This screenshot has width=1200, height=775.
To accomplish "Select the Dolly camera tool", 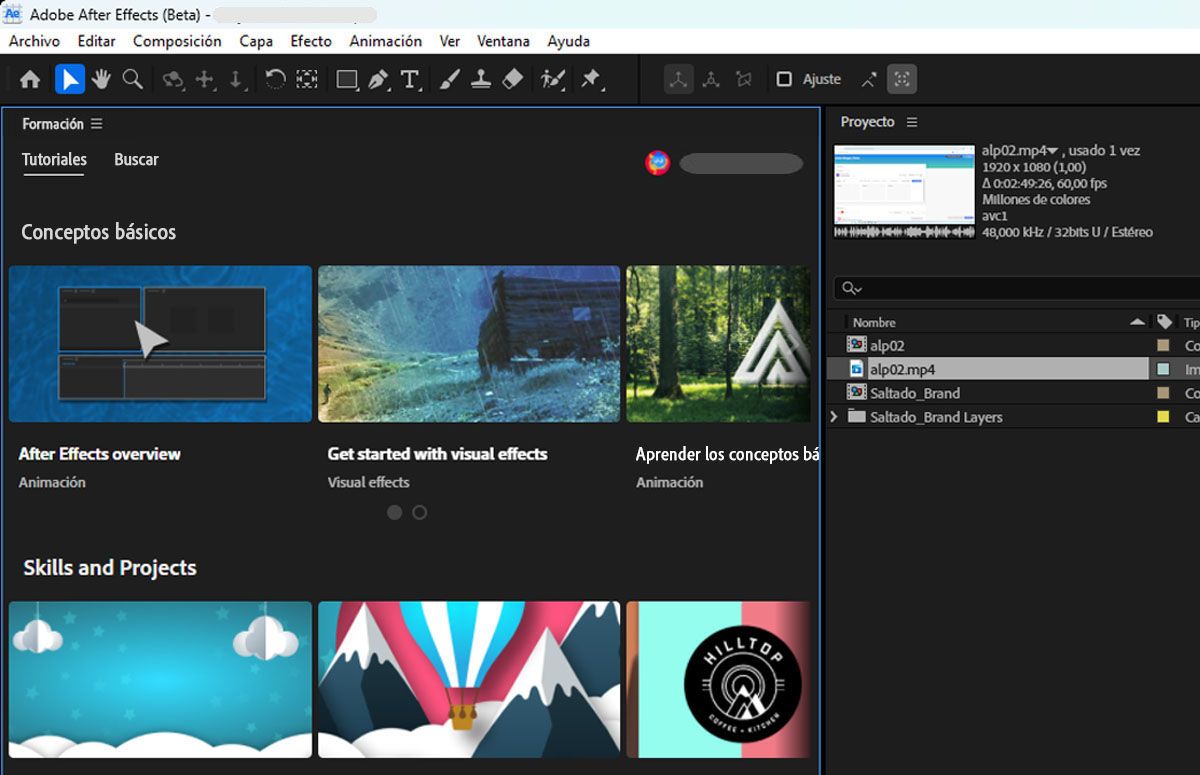I will click(236, 79).
